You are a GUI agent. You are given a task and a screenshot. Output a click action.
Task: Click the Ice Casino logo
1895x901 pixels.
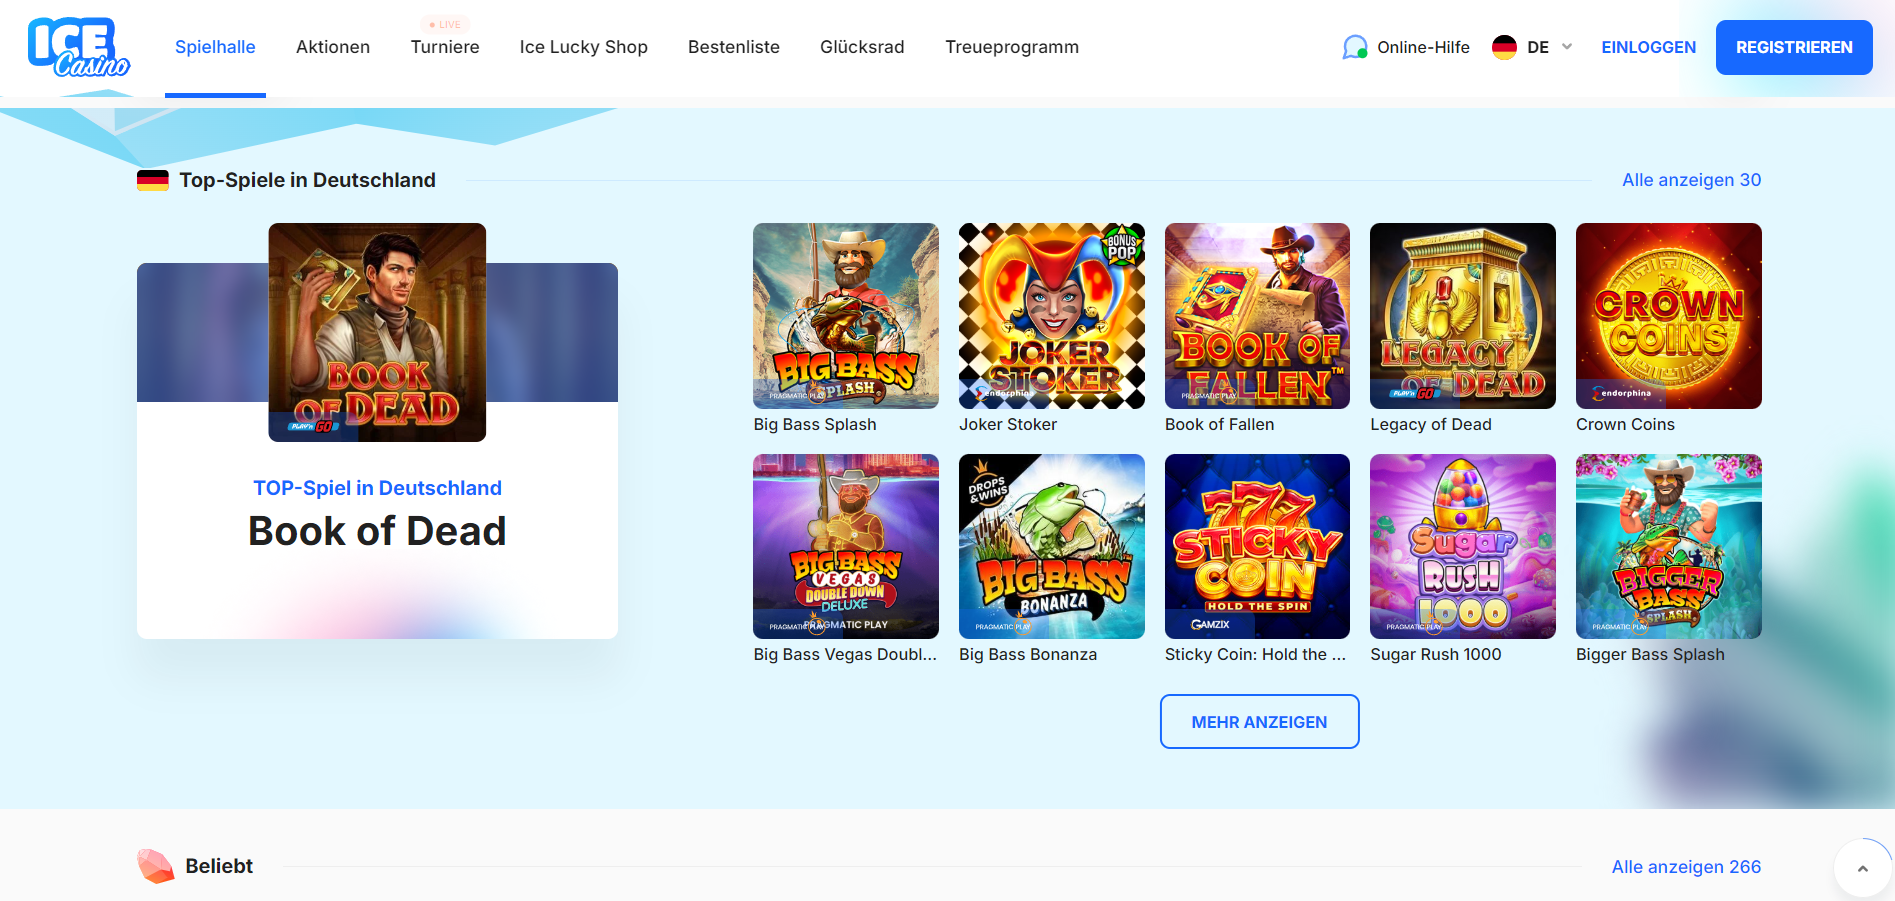tap(79, 47)
